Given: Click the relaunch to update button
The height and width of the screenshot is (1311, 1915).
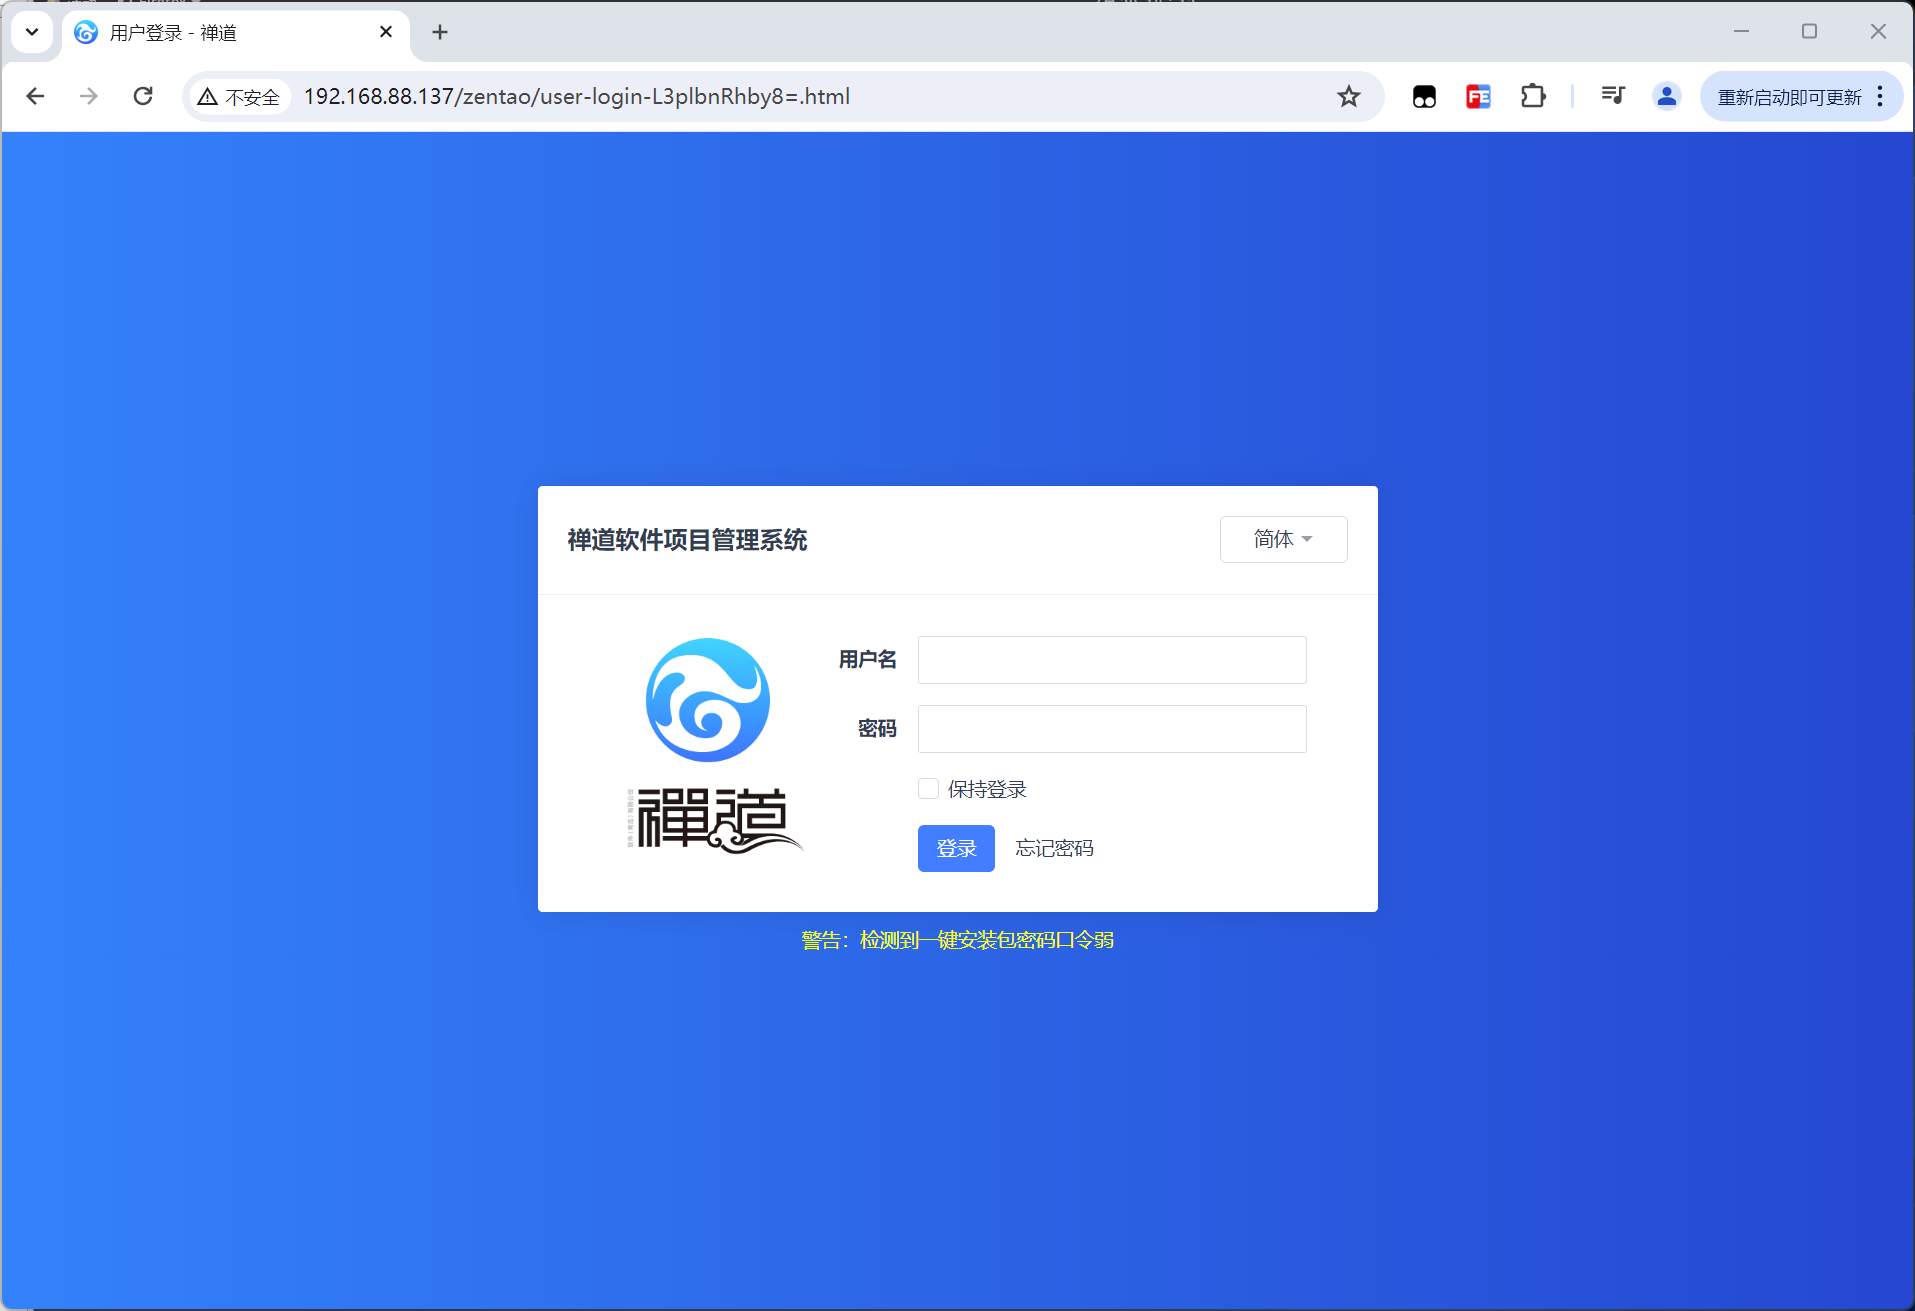Looking at the screenshot, I should click(1789, 97).
